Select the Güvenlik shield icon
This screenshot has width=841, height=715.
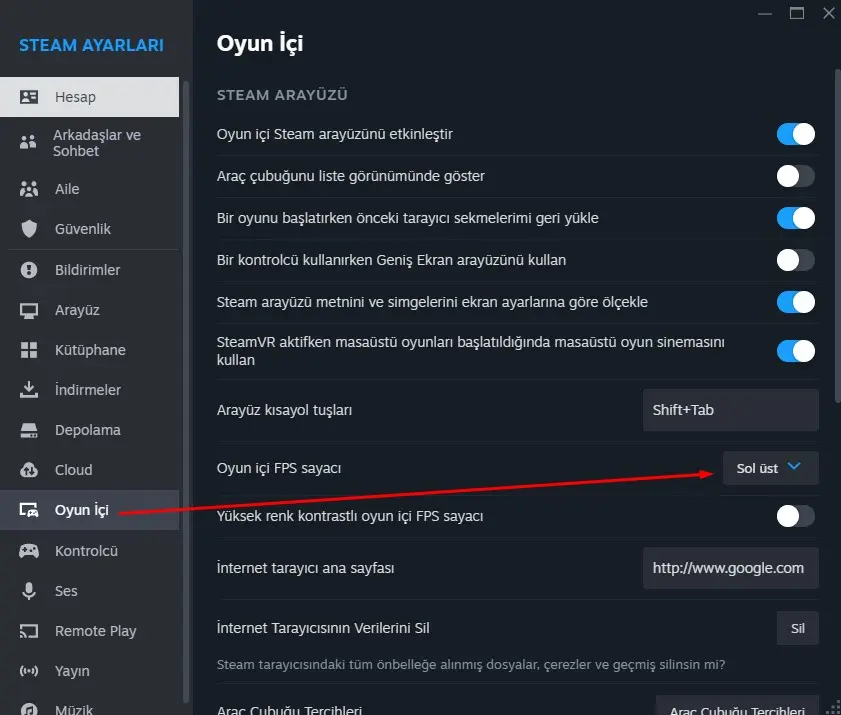pyautogui.click(x=29, y=229)
